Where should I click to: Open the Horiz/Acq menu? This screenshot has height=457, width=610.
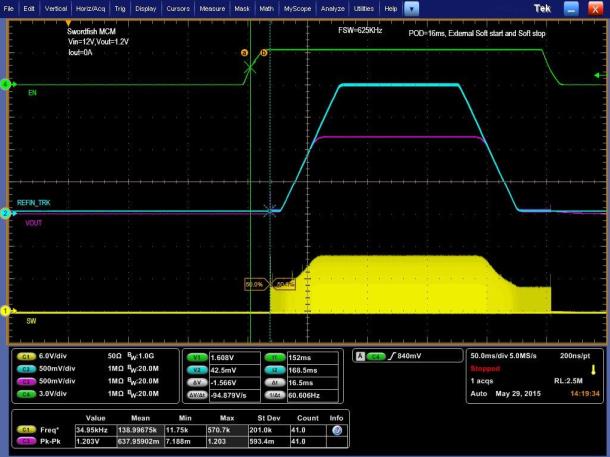90,9
